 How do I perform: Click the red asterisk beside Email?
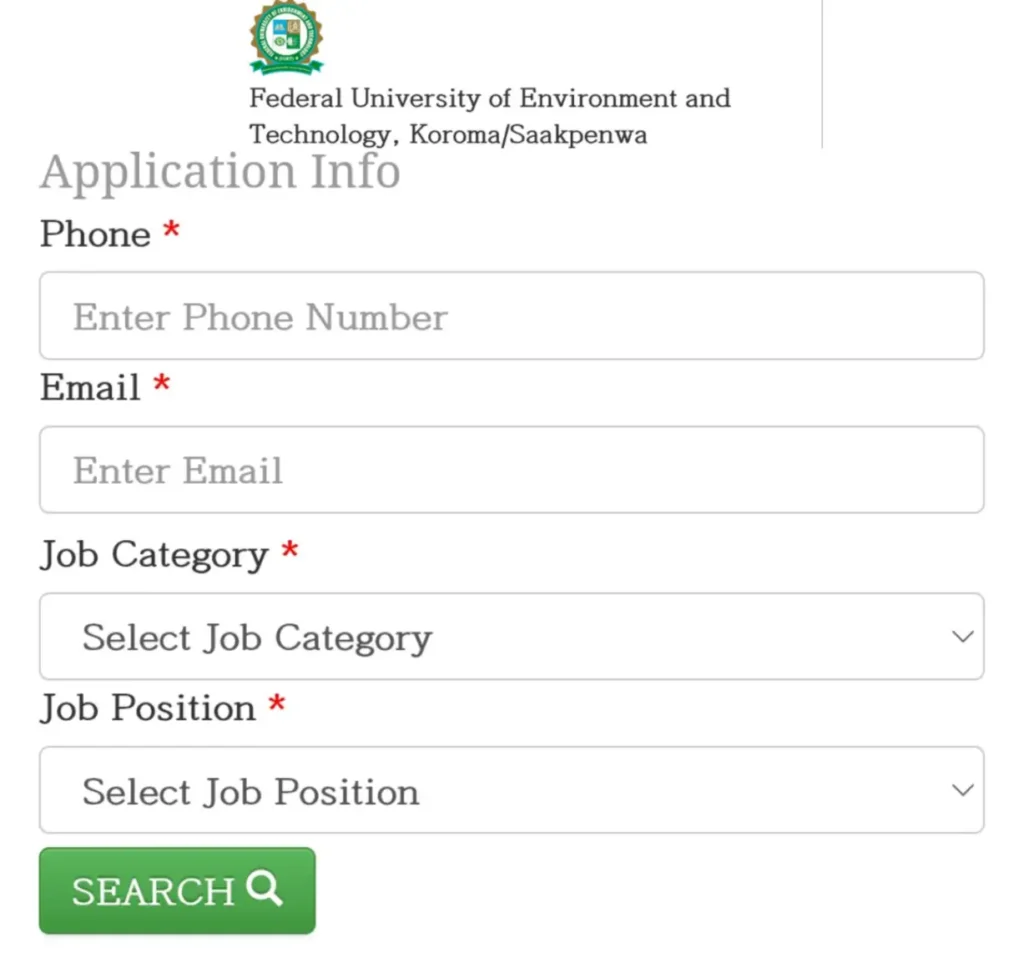[x=161, y=385]
